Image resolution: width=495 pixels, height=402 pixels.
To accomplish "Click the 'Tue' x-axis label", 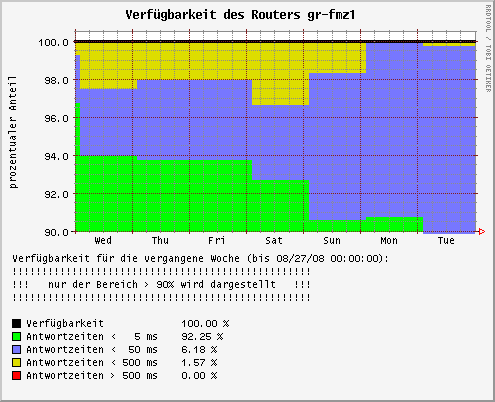I will [x=446, y=240].
